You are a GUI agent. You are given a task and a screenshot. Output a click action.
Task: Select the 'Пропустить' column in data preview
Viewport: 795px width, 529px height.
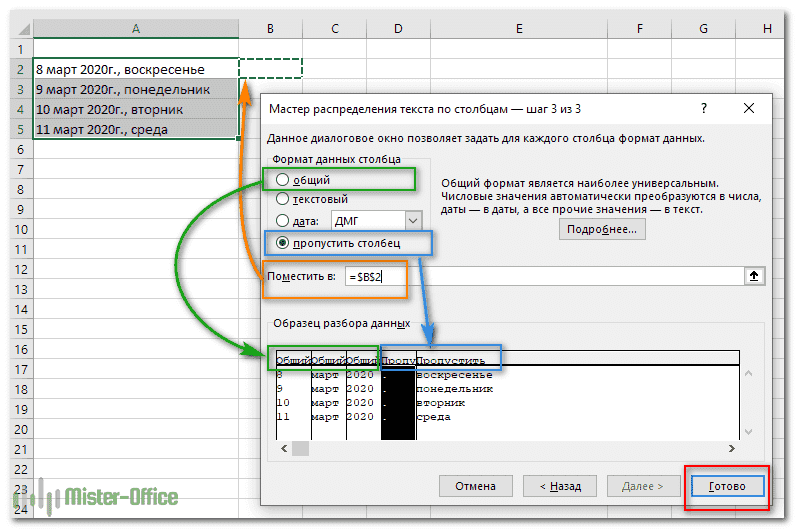point(455,359)
